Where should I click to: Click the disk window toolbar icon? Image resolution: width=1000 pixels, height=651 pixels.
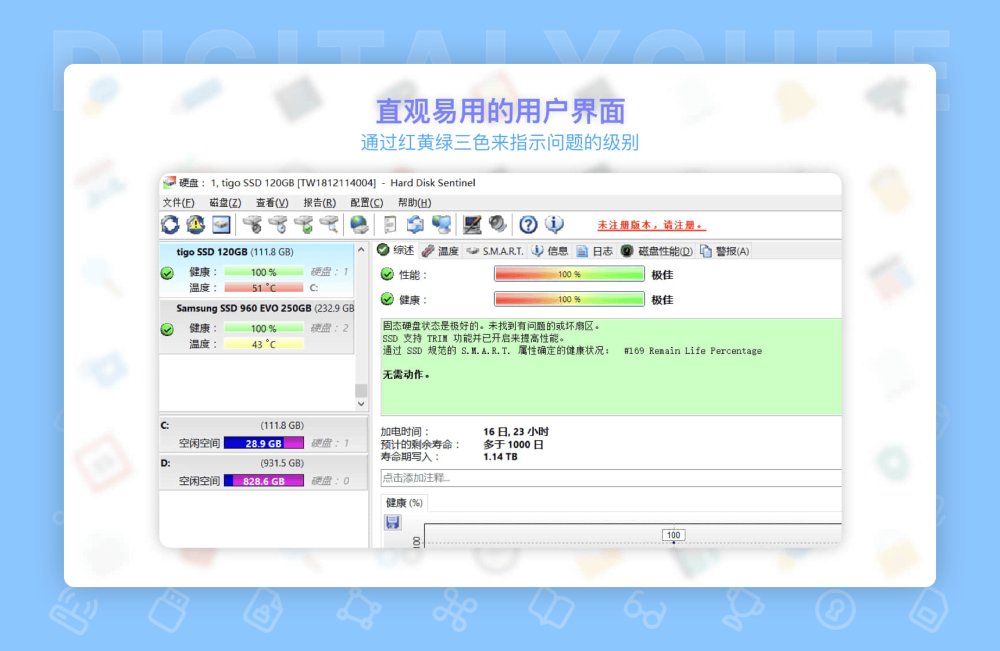point(221,224)
